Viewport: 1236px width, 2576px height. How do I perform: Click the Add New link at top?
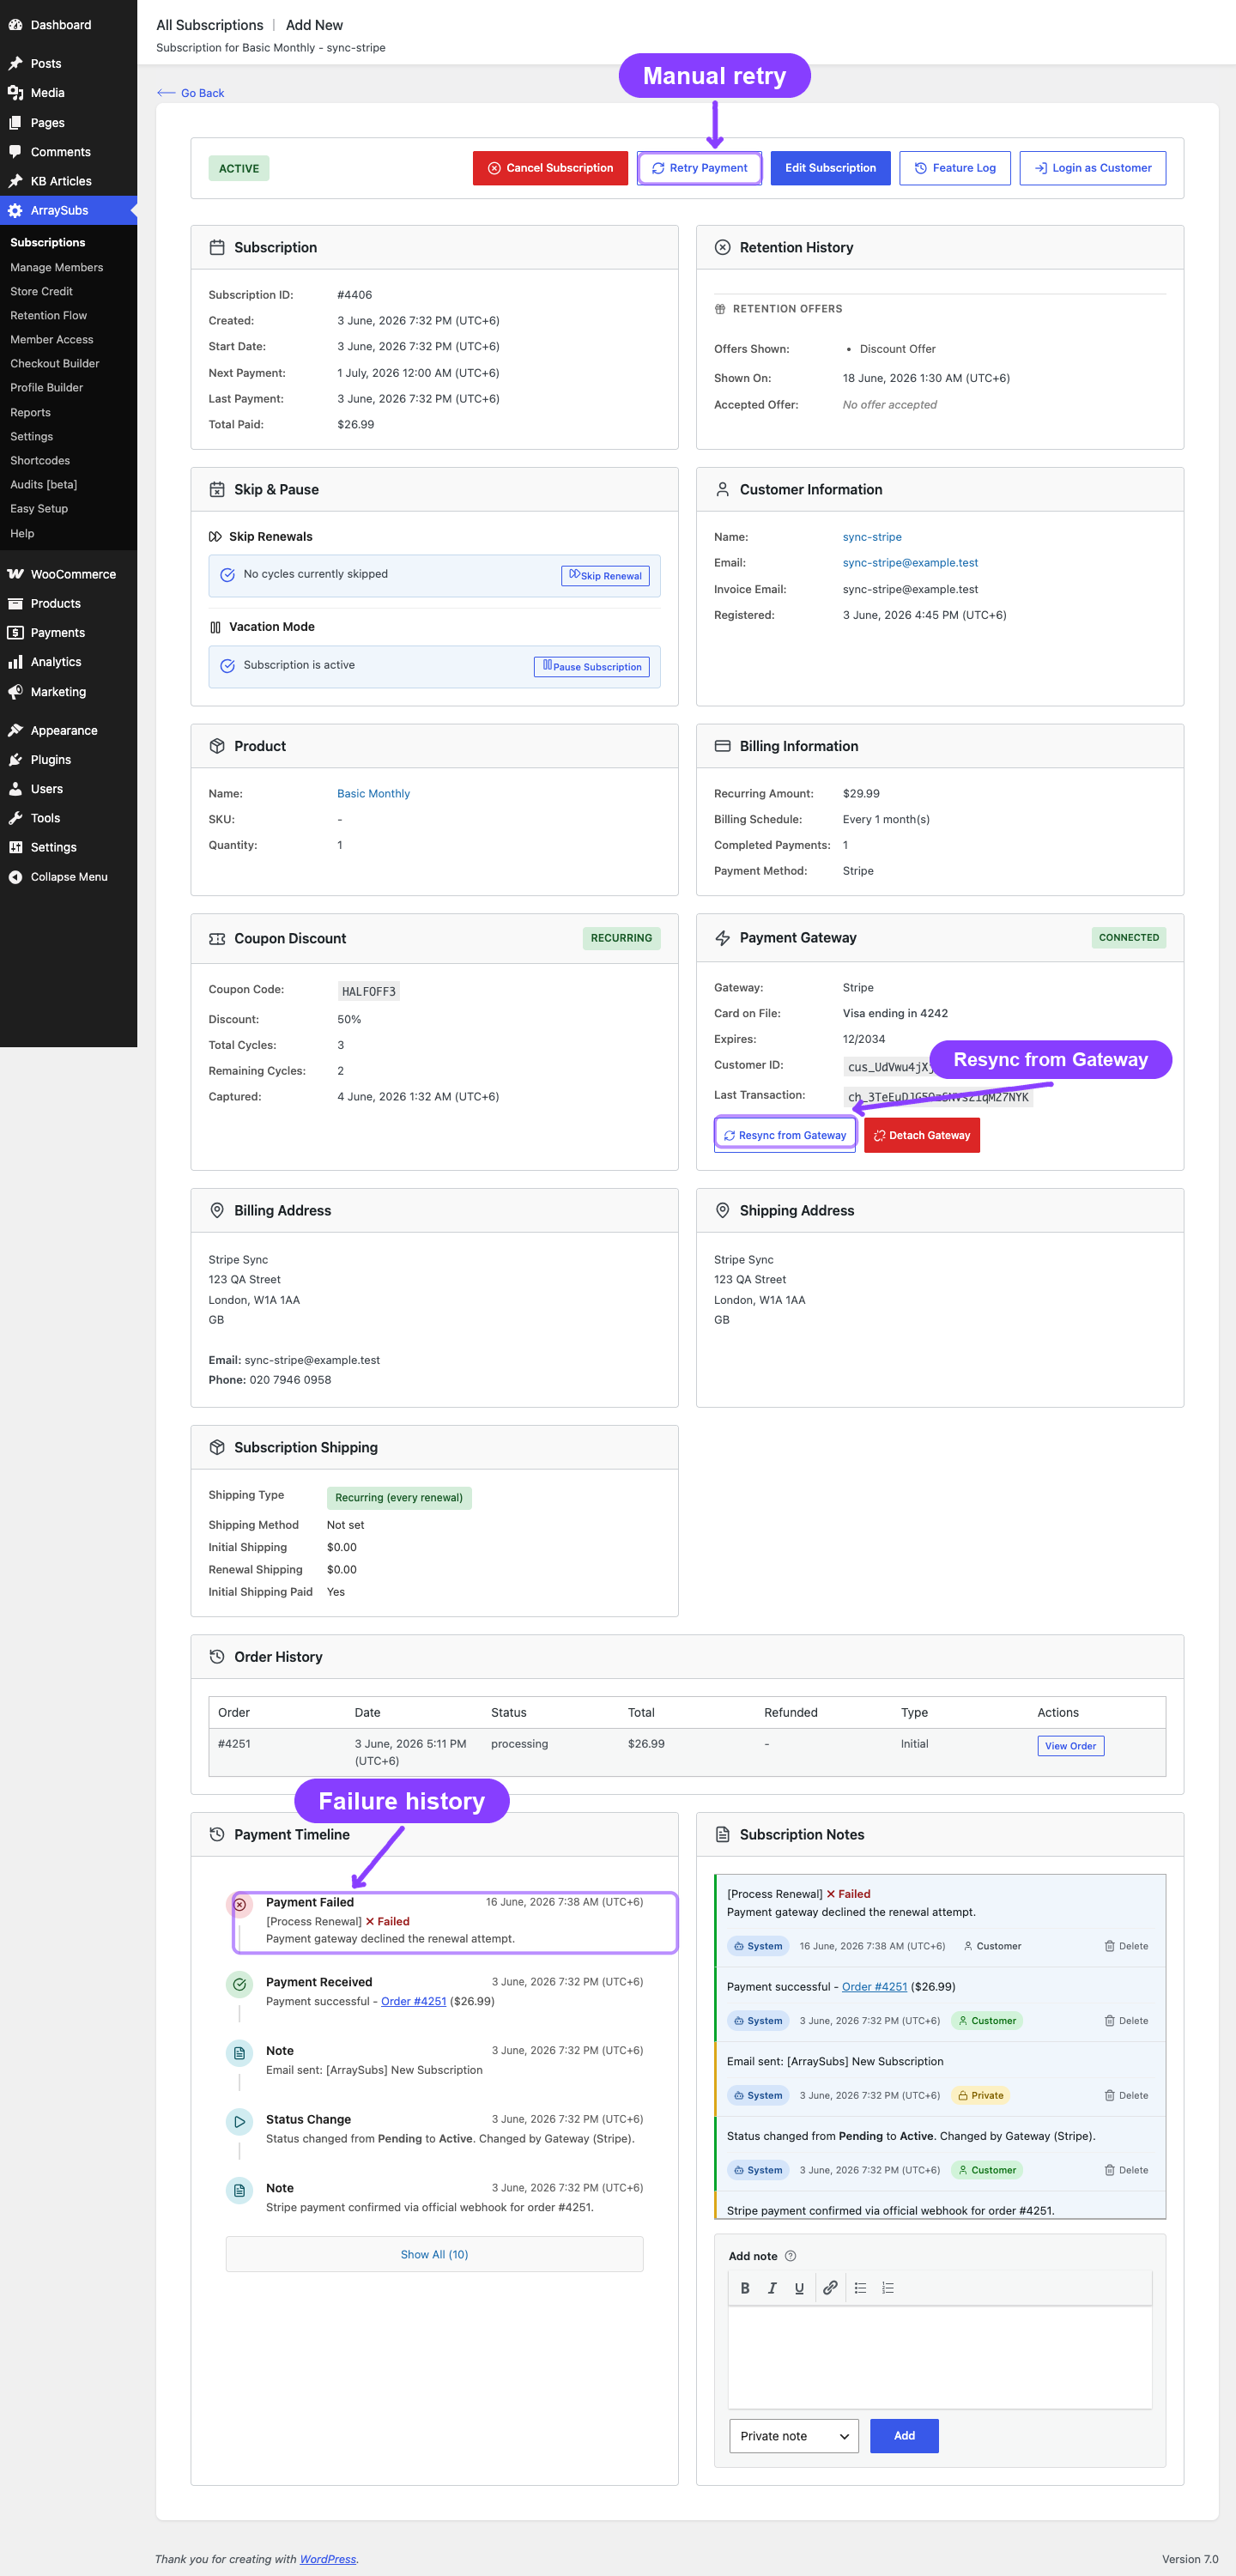(314, 25)
